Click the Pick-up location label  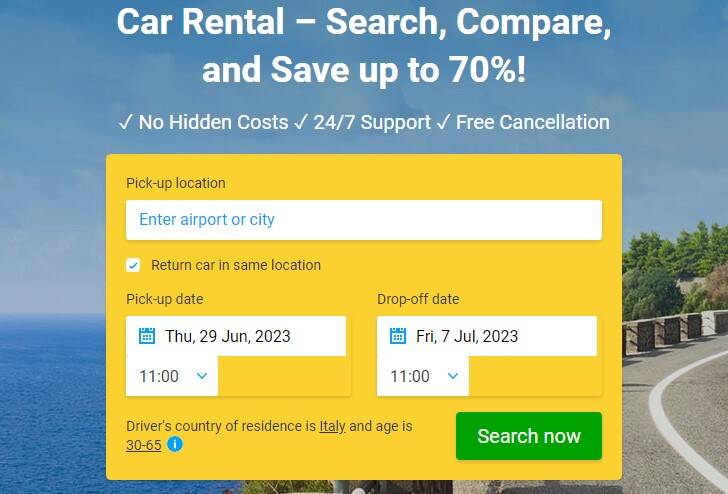pyautogui.click(x=176, y=183)
